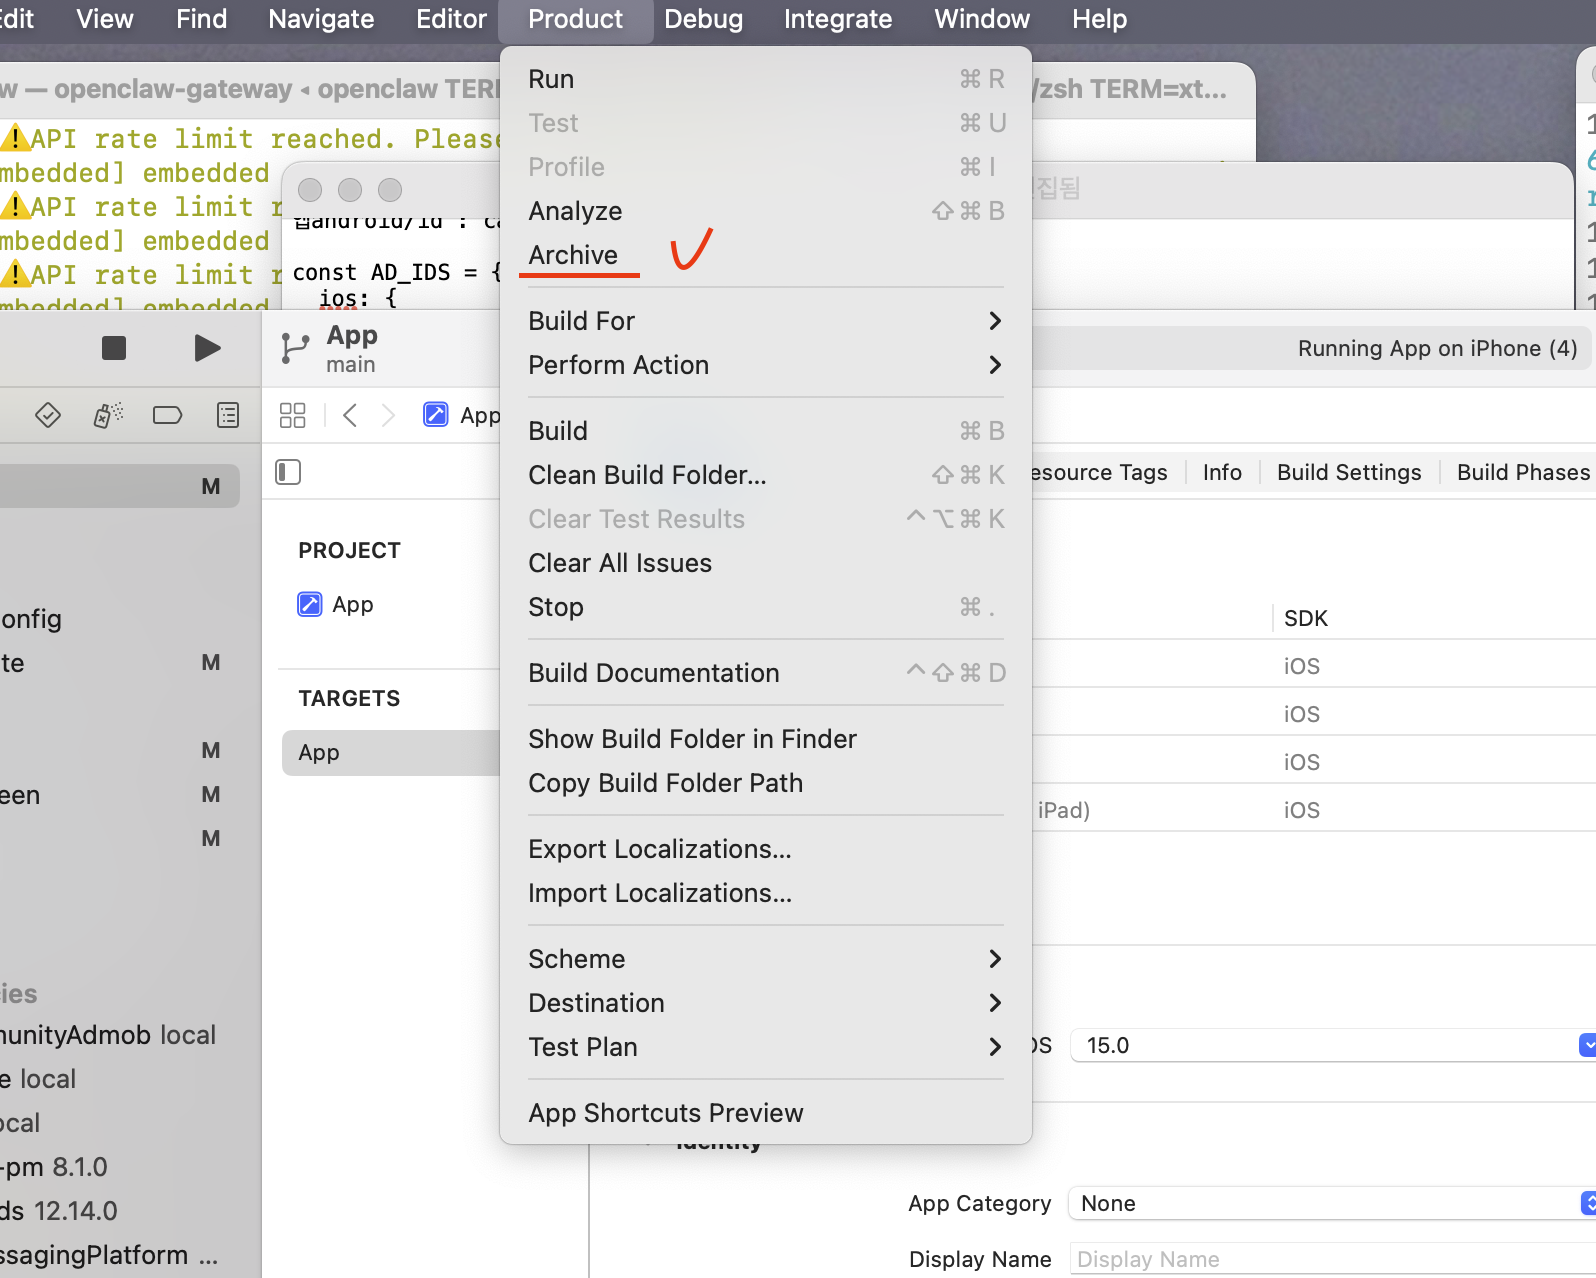This screenshot has height=1278, width=1596.
Task: Switch to the Resource Tags tab
Action: pos(1100,472)
